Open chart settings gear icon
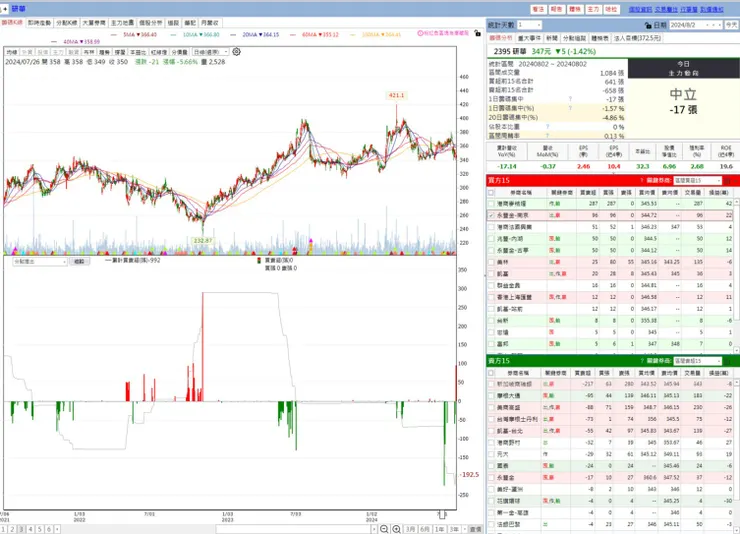Screen dimensions: 740x534 236,51
